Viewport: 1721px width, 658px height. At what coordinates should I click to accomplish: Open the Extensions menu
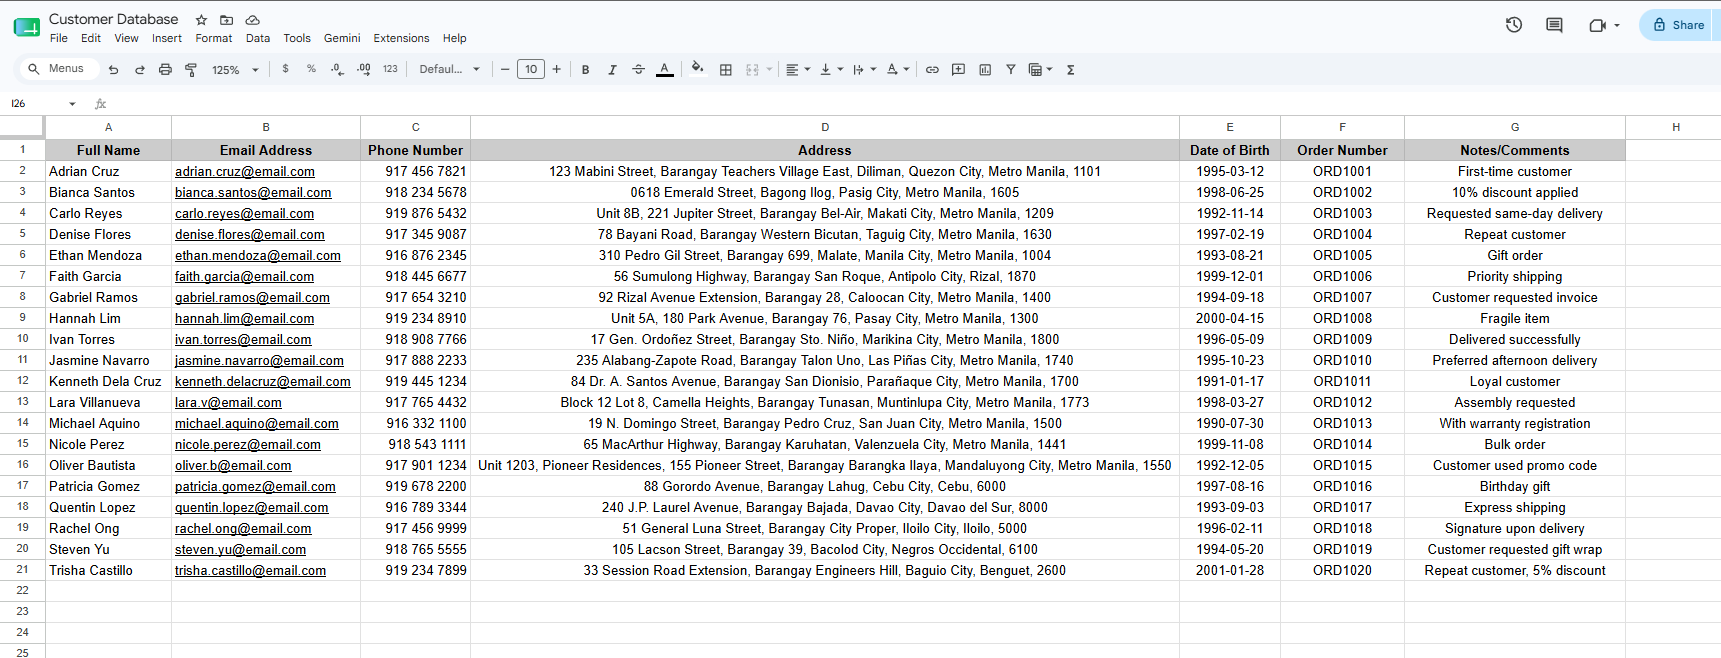click(401, 38)
